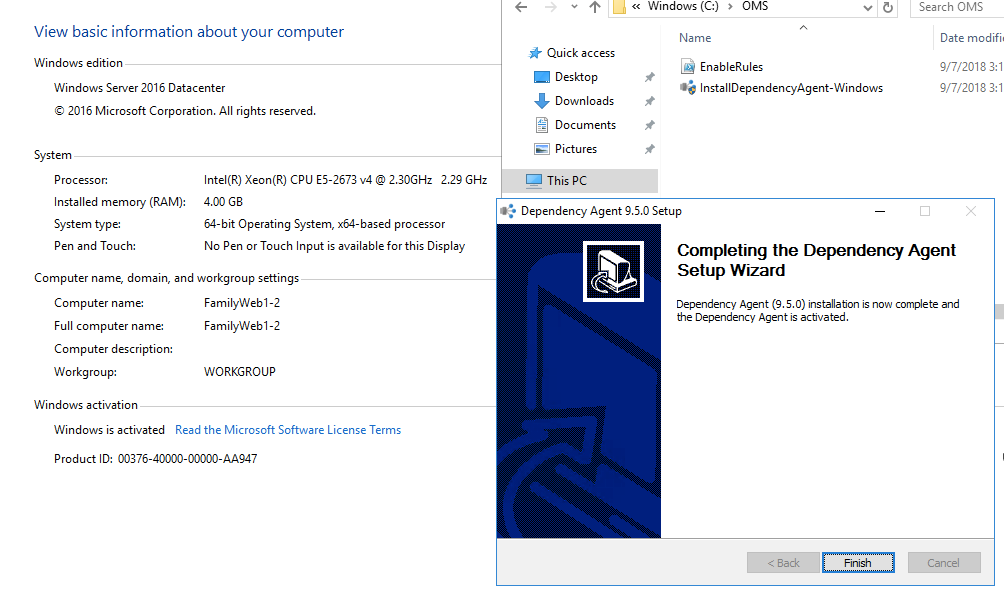Select InstallDependencyAgent-Windows installer icon
Image resolution: width=1004 pixels, height=599 pixels.
click(688, 88)
